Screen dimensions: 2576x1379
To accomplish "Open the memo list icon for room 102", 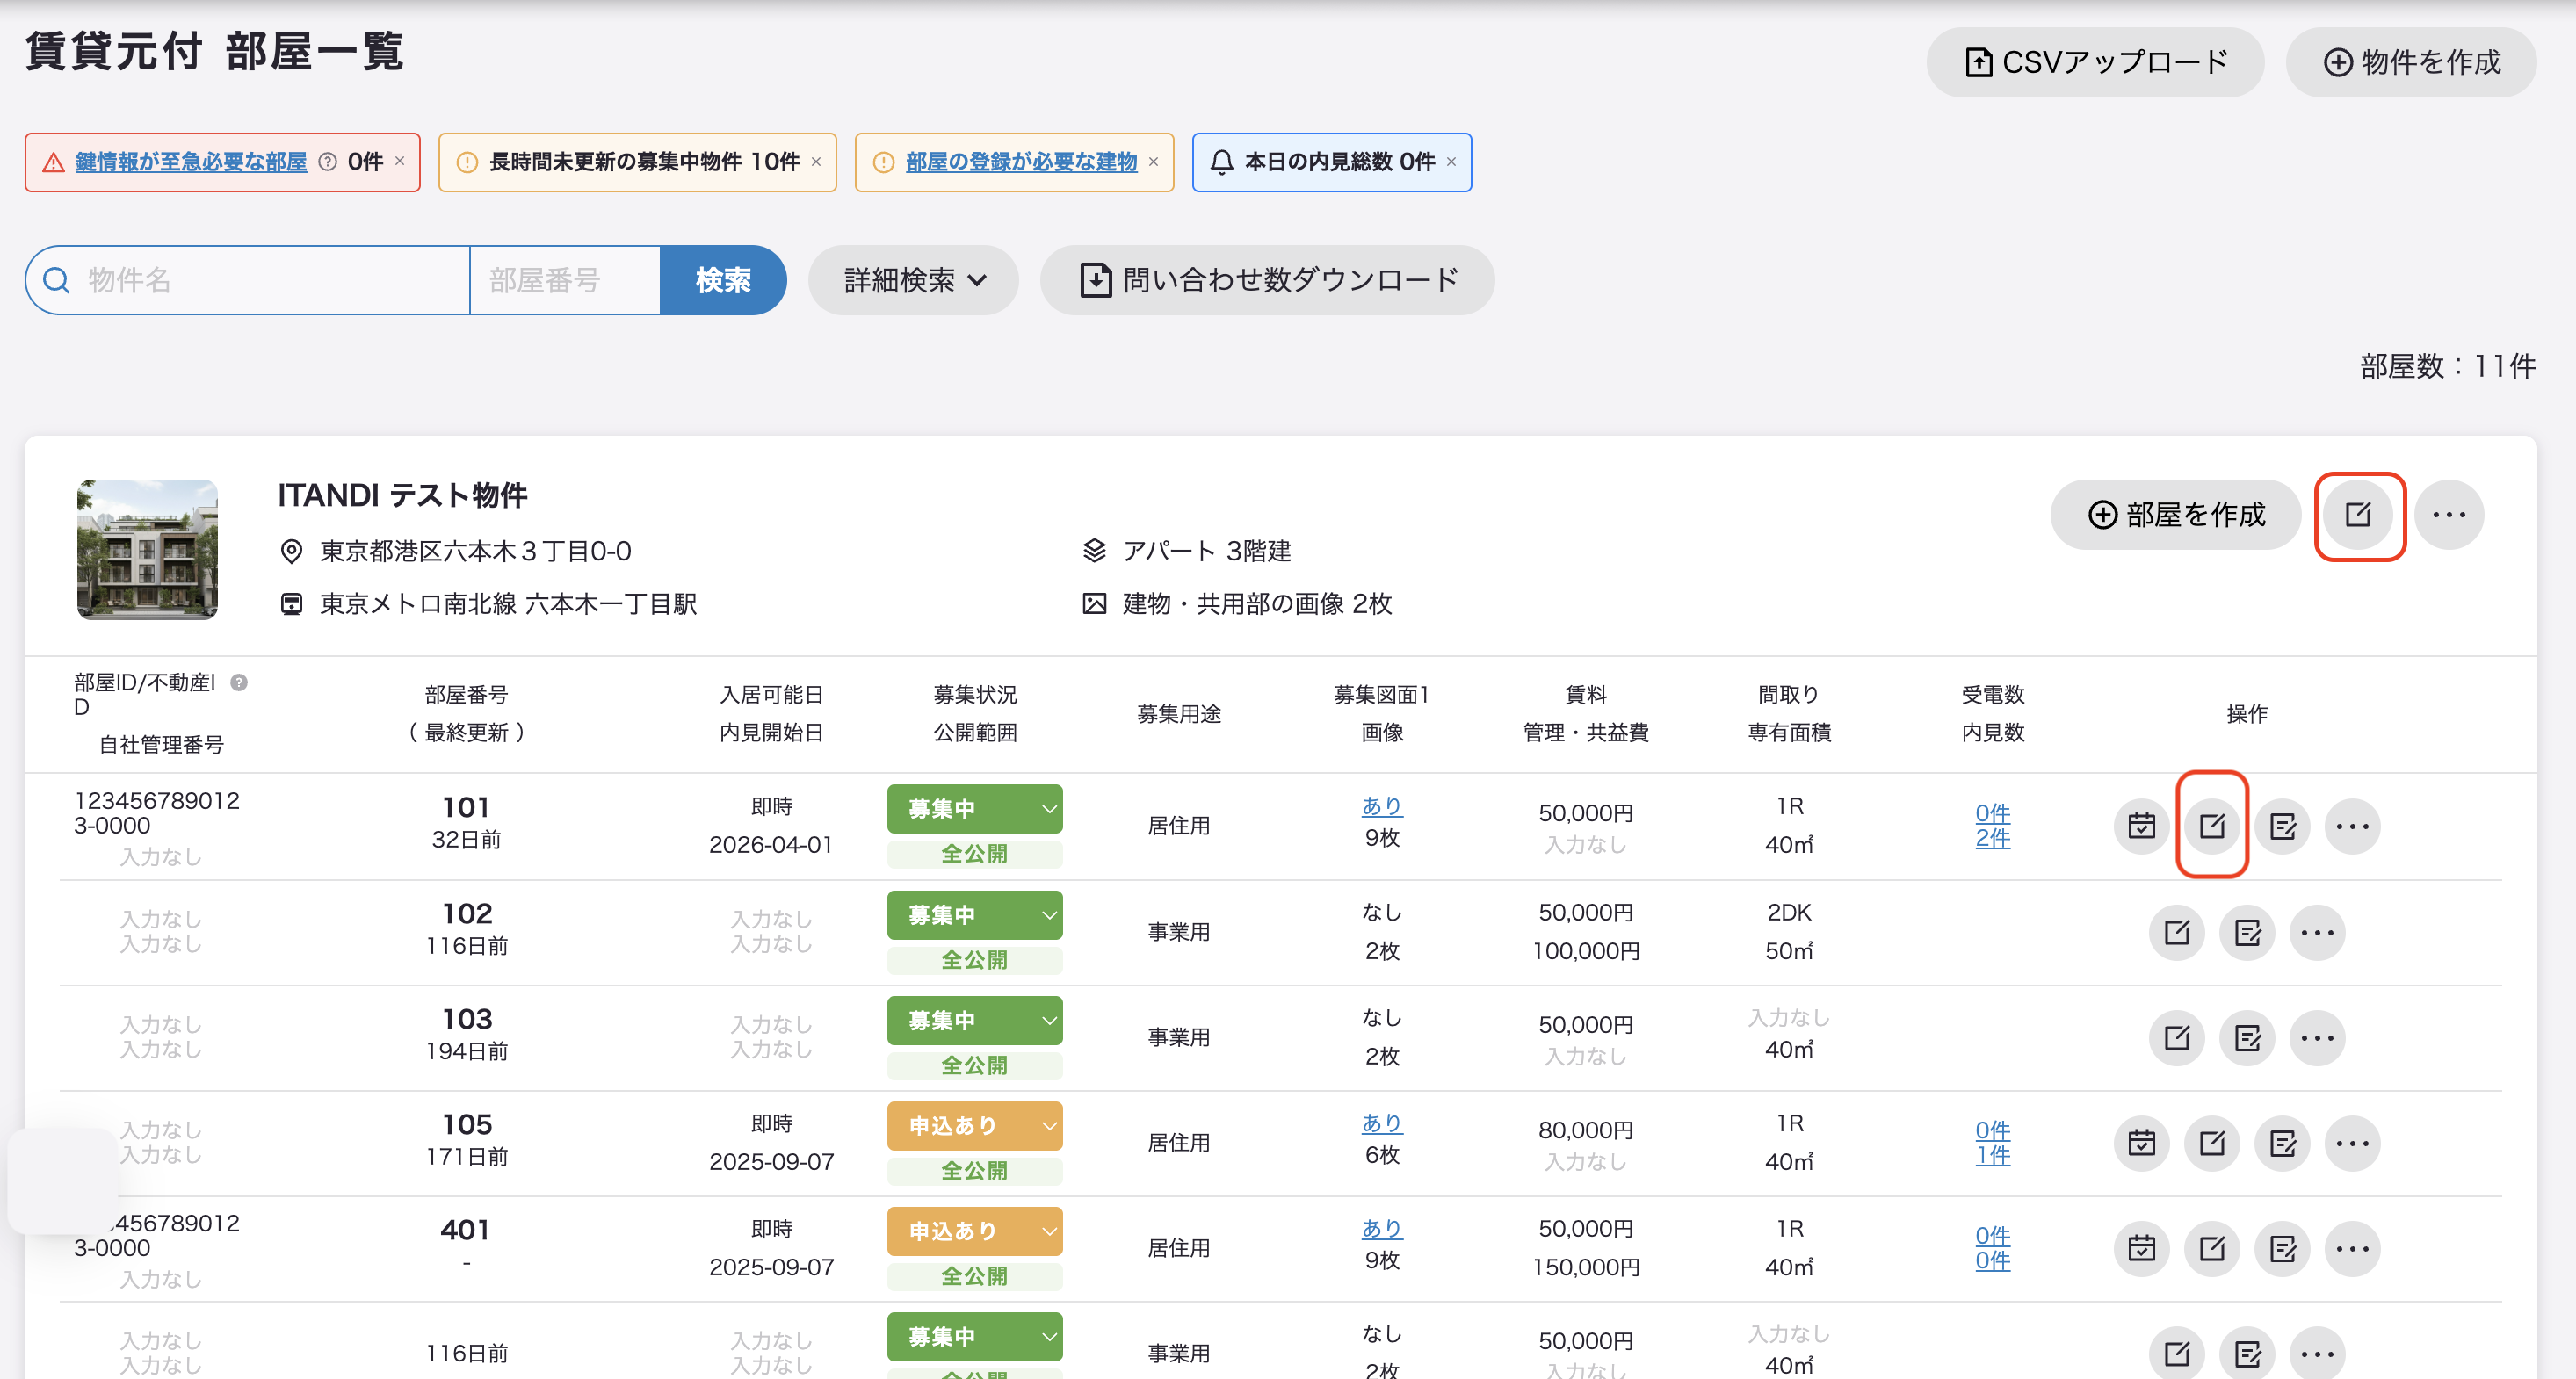I will [x=2247, y=932].
